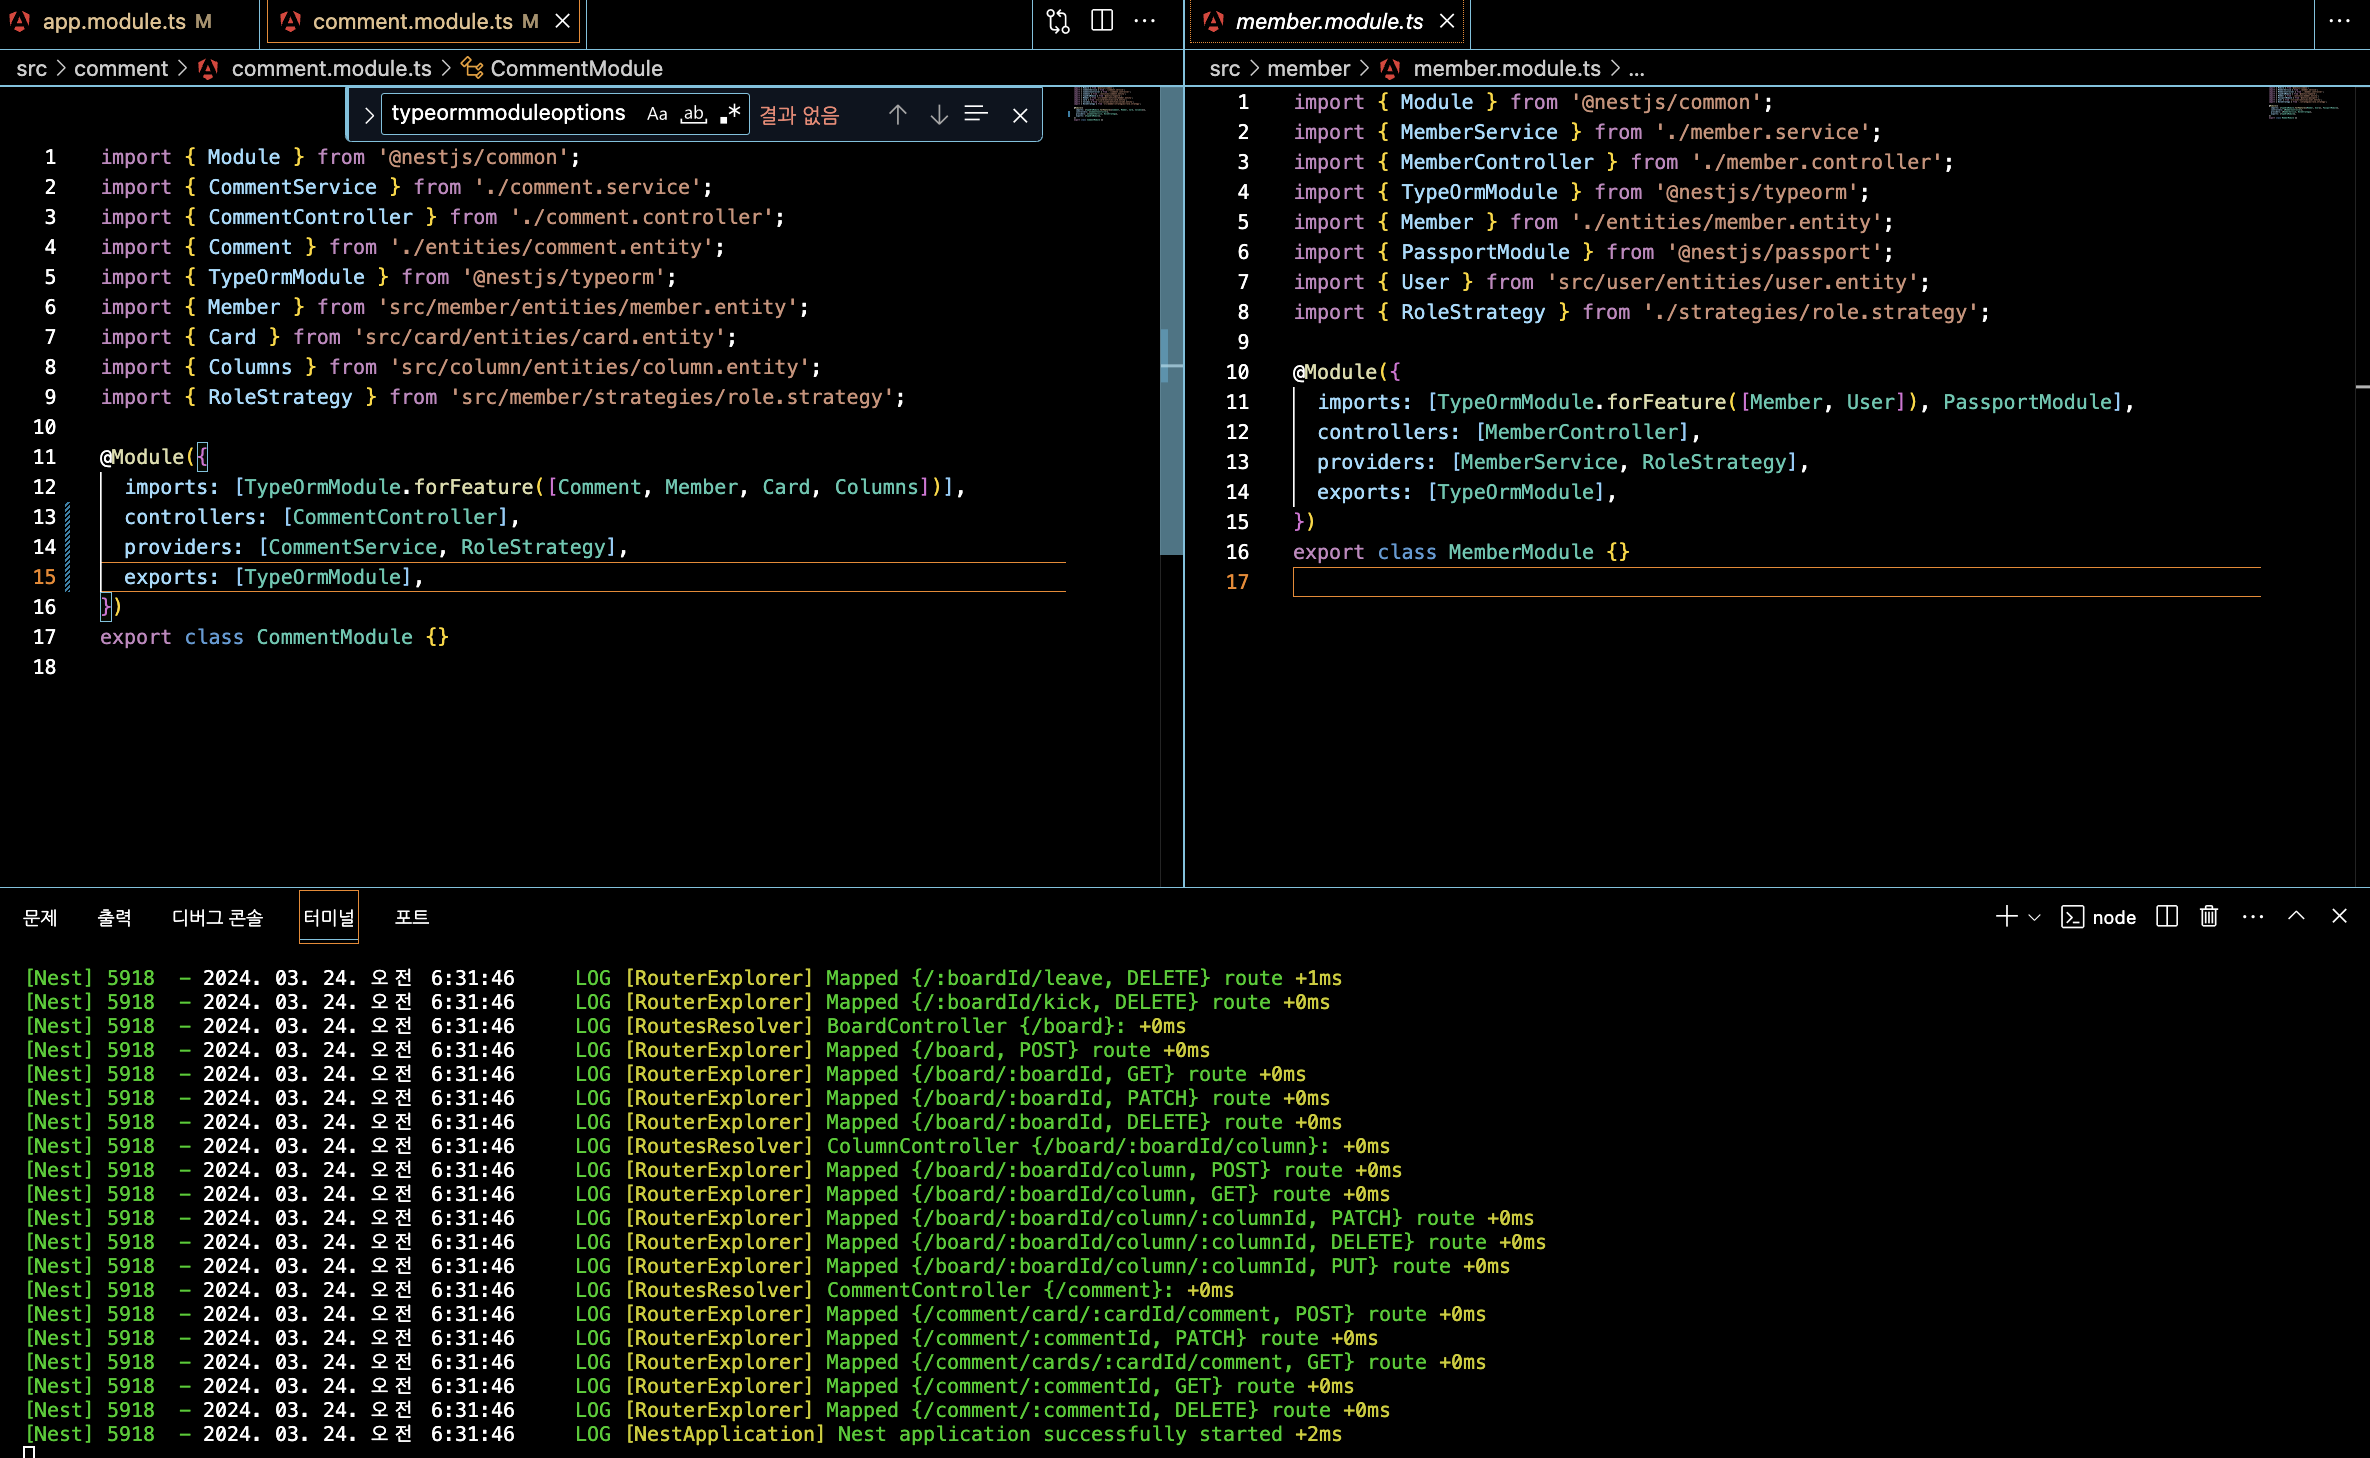Kill terminal with the trash icon
This screenshot has height=1458, width=2370.
pyautogui.click(x=2209, y=916)
